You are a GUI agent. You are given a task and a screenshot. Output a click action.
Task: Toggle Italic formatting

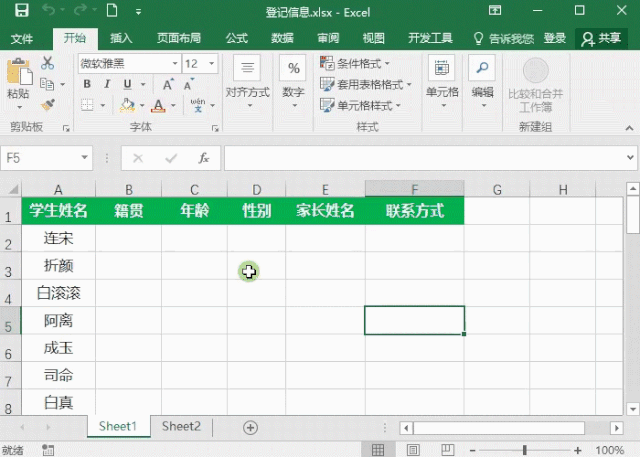pos(107,84)
